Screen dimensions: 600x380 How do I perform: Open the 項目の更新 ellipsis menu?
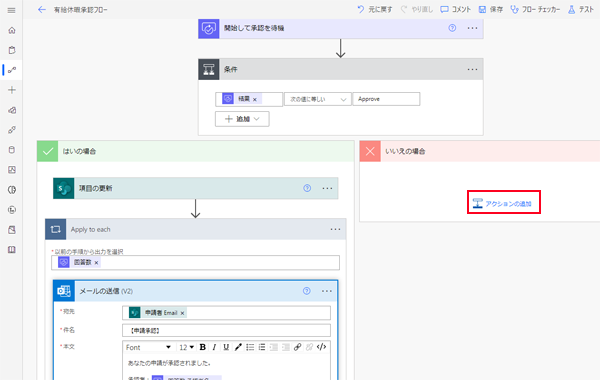pos(327,188)
